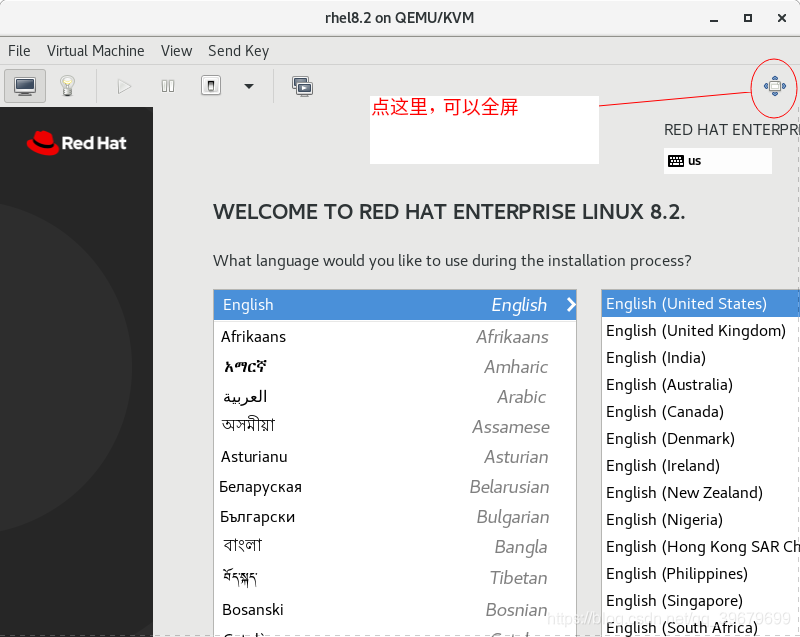This screenshot has width=800, height=637.
Task: Open shutdown options dropdown arrow
Action: pyautogui.click(x=248, y=86)
